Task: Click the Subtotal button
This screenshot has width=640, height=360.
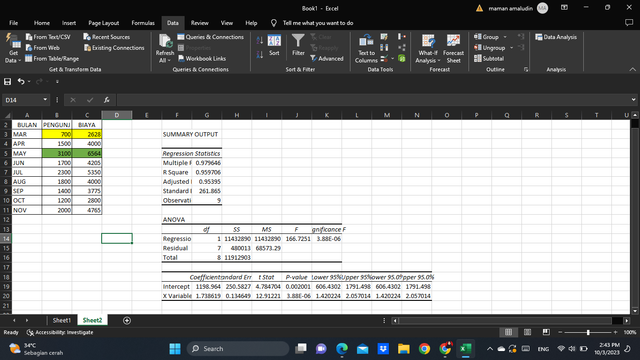Action: [x=489, y=58]
